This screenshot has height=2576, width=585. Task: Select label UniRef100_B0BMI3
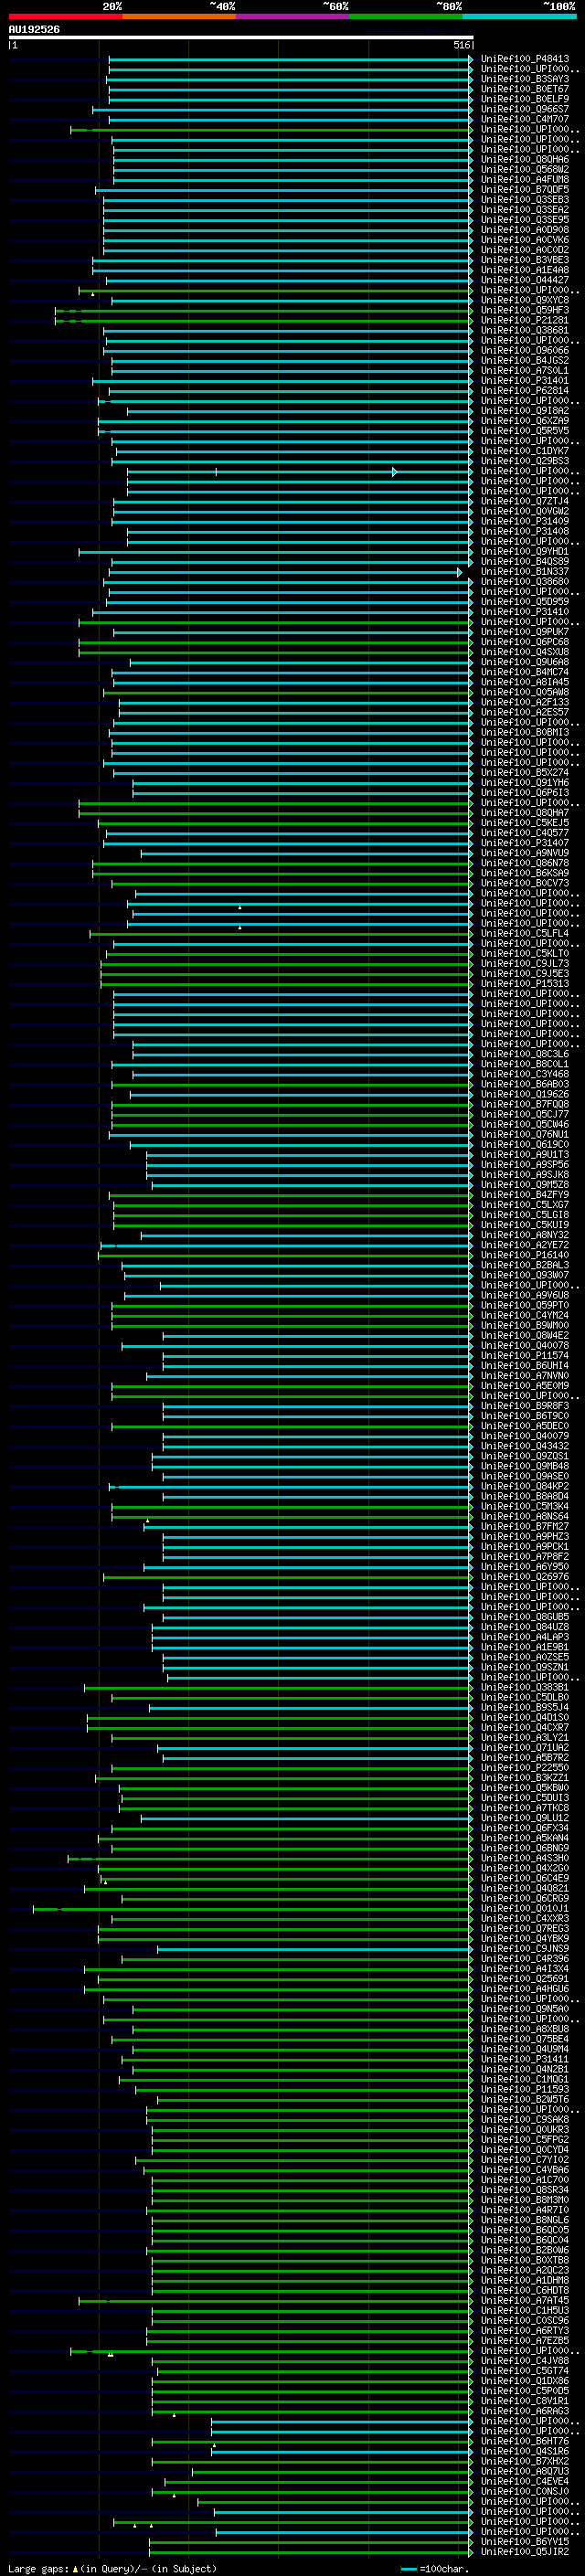pos(525,732)
